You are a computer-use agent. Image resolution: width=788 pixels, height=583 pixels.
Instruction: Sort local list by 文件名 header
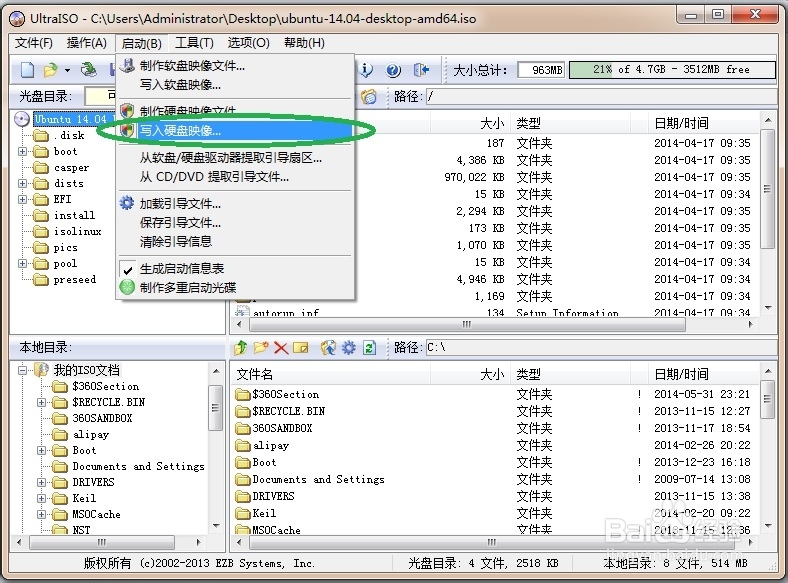[x=331, y=374]
